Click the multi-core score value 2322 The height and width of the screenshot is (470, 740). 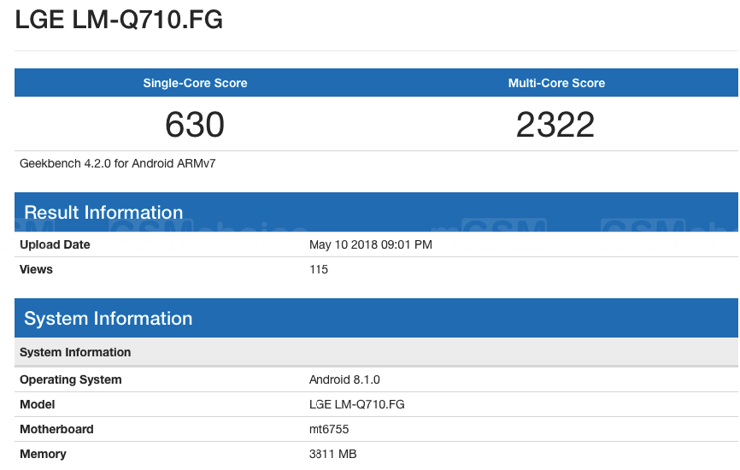(555, 125)
